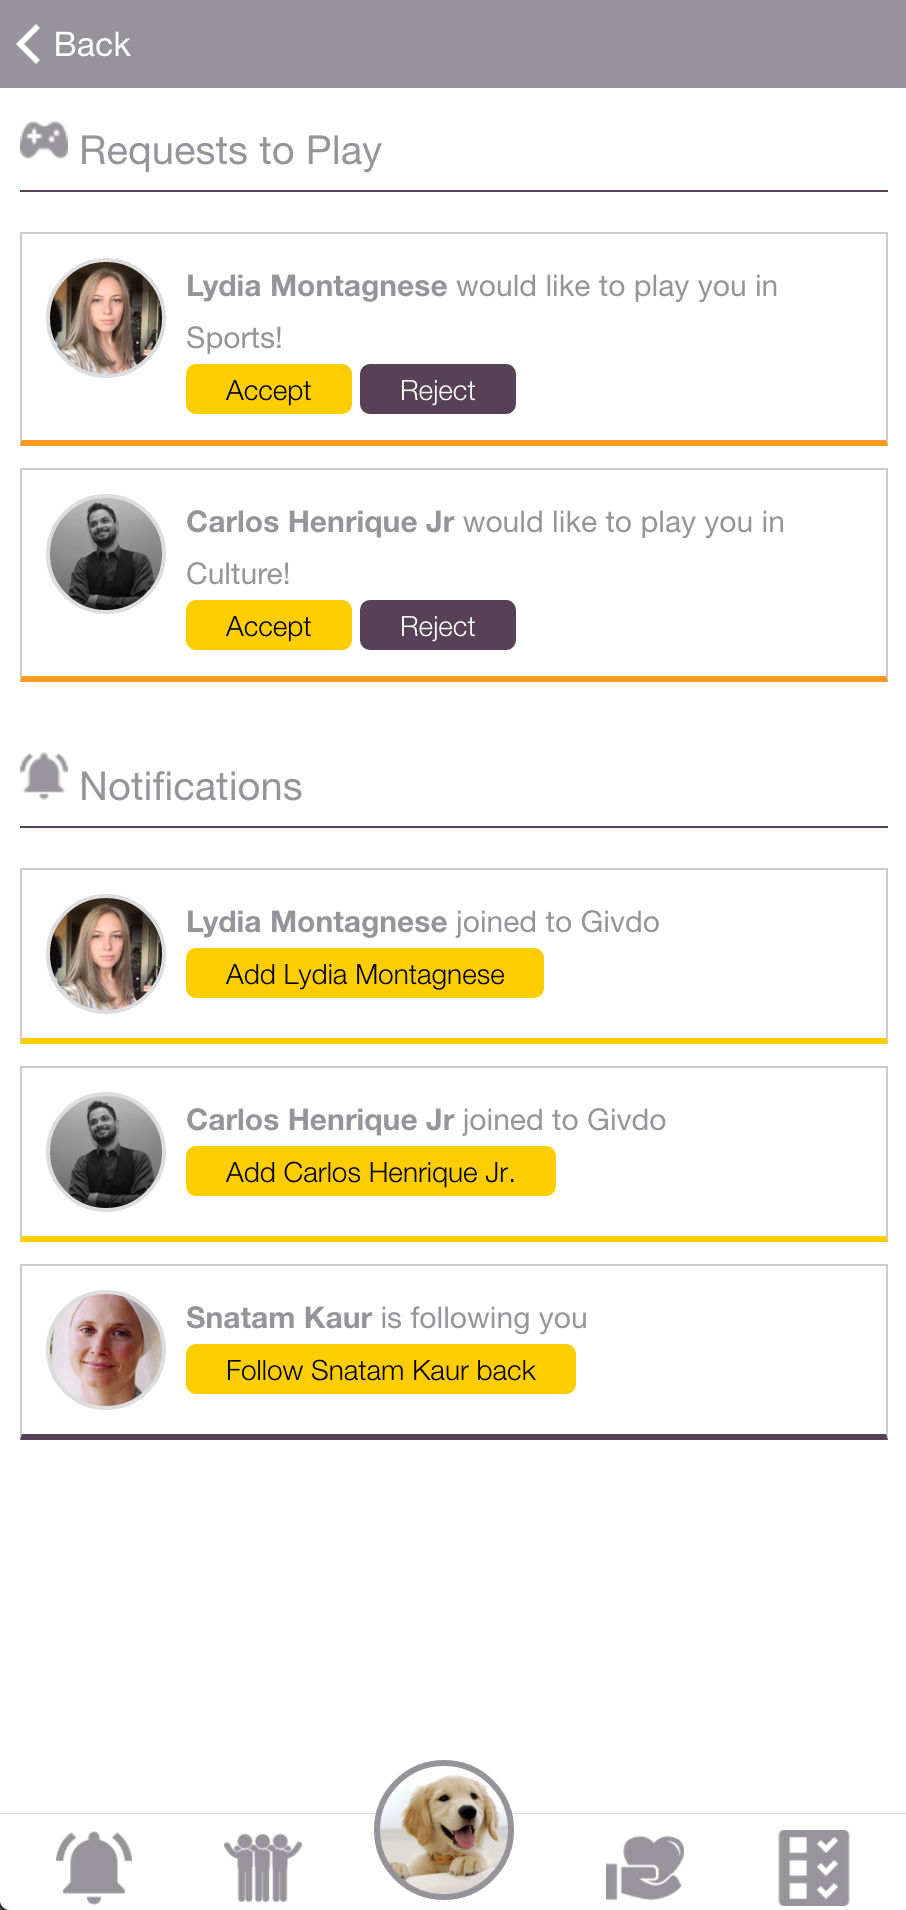Tap the game controller icon

pyautogui.click(x=44, y=141)
